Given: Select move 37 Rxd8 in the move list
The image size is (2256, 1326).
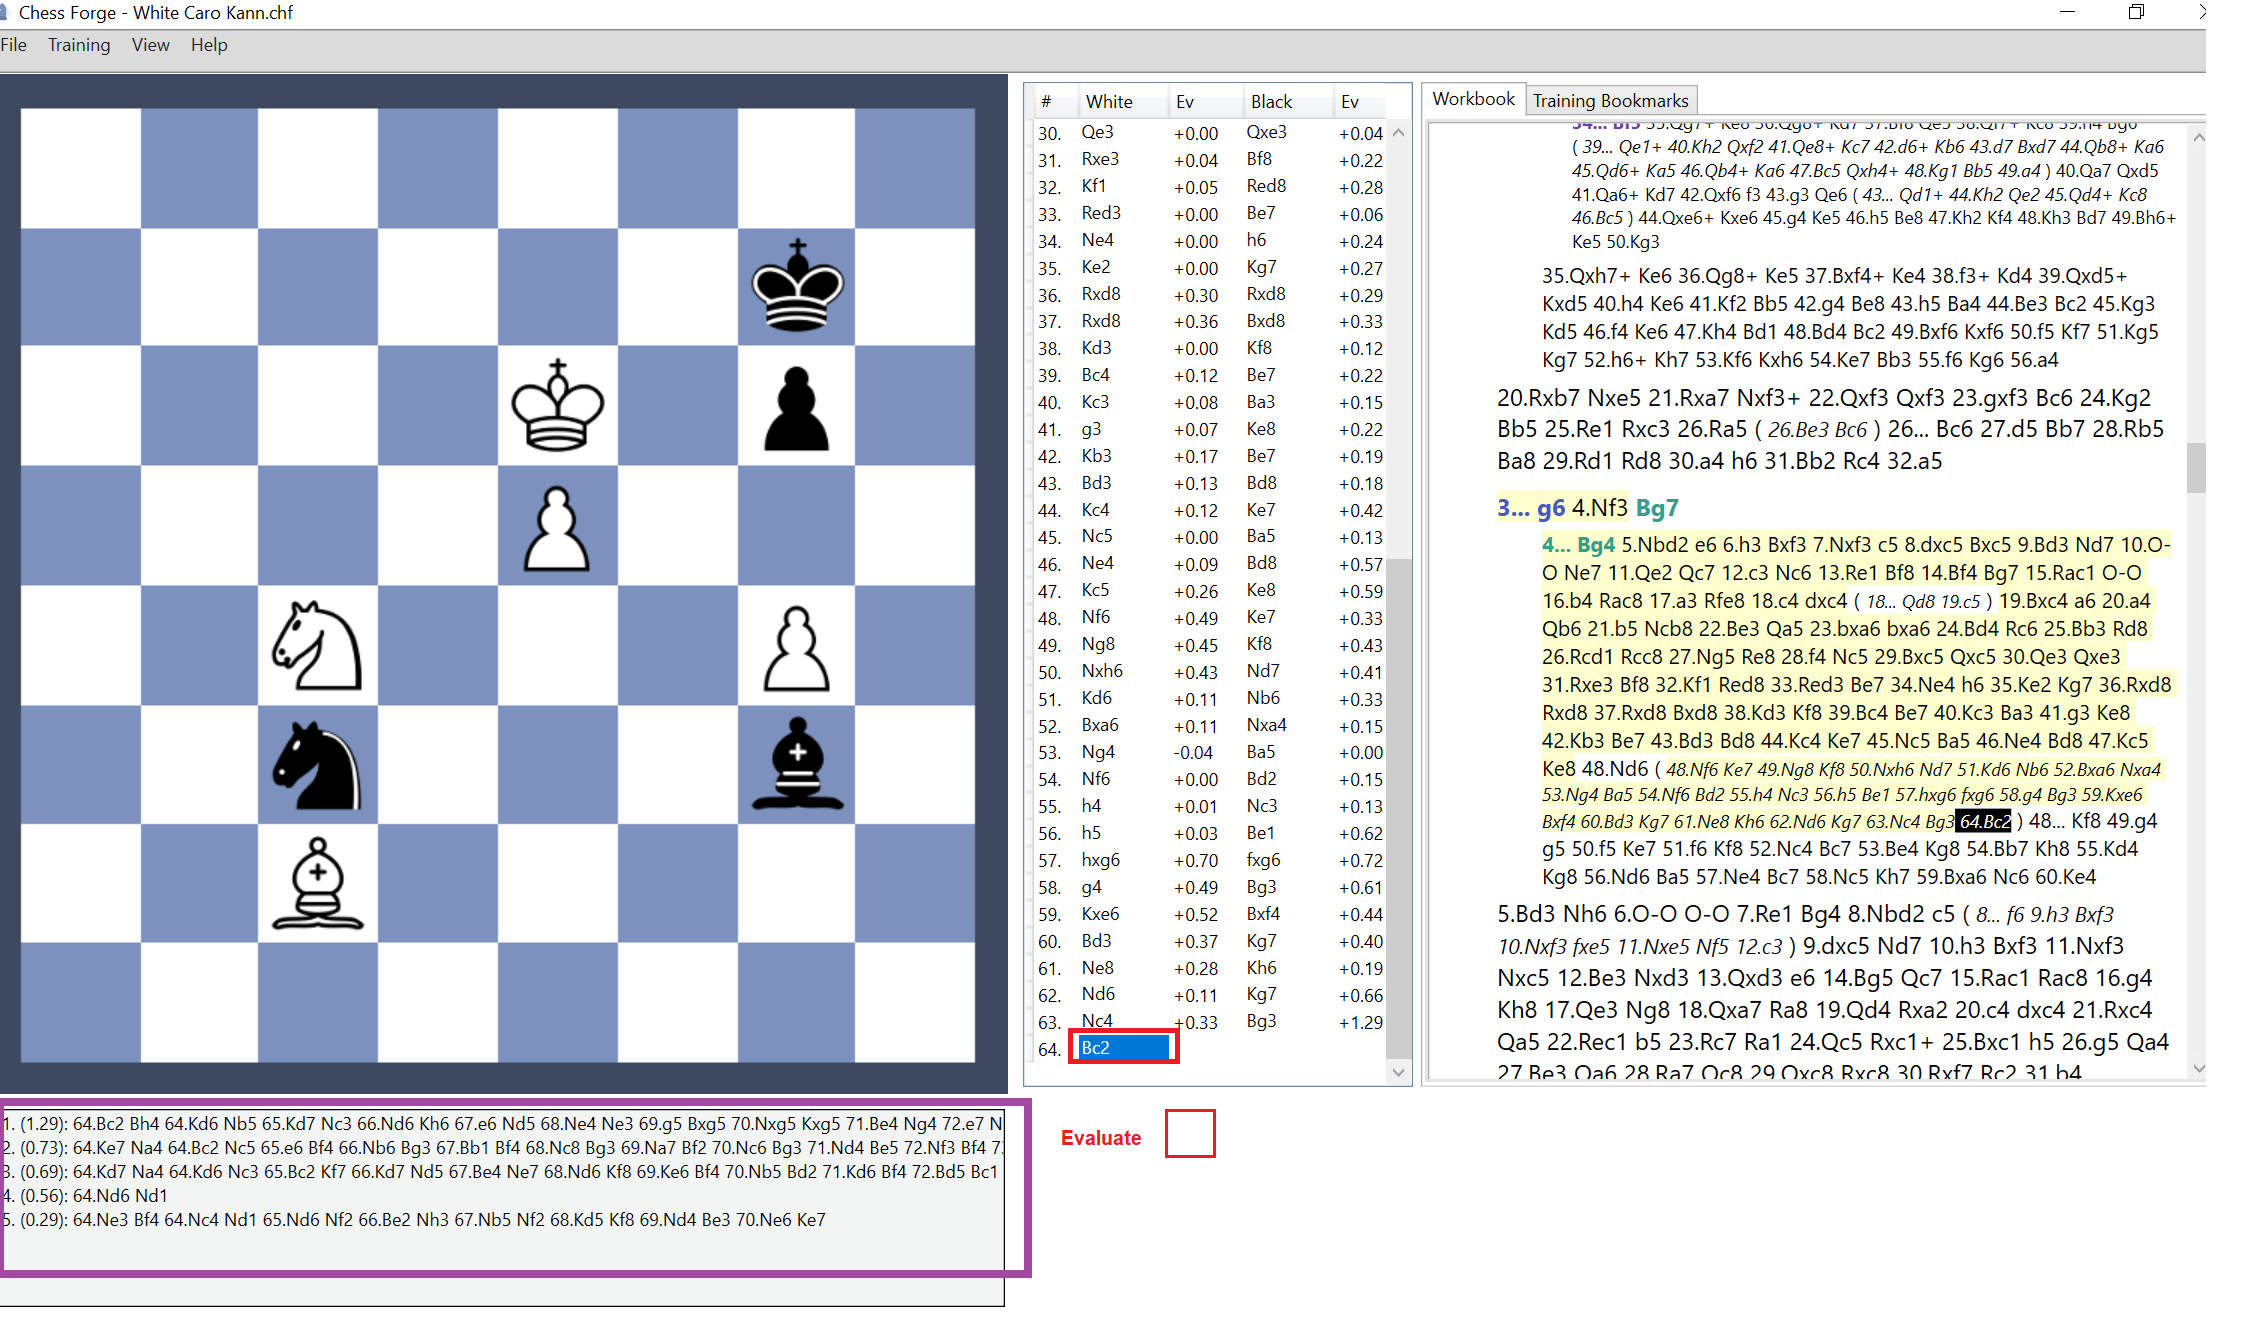Looking at the screenshot, I should coord(1100,321).
